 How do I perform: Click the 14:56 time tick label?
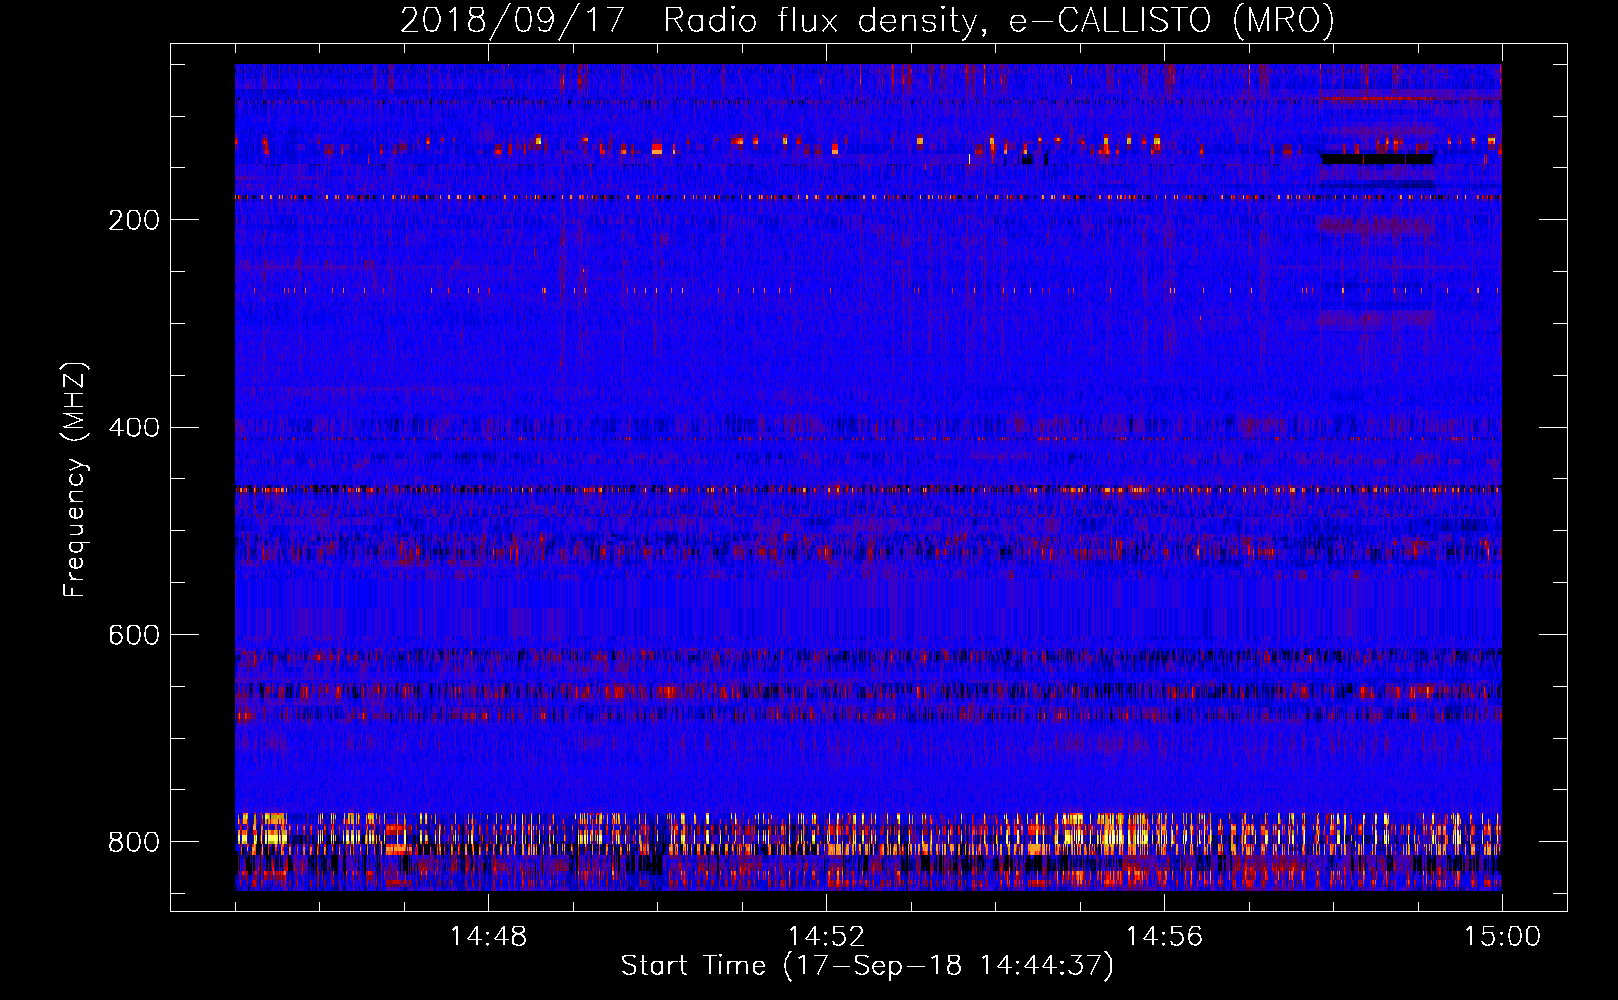(1164, 937)
